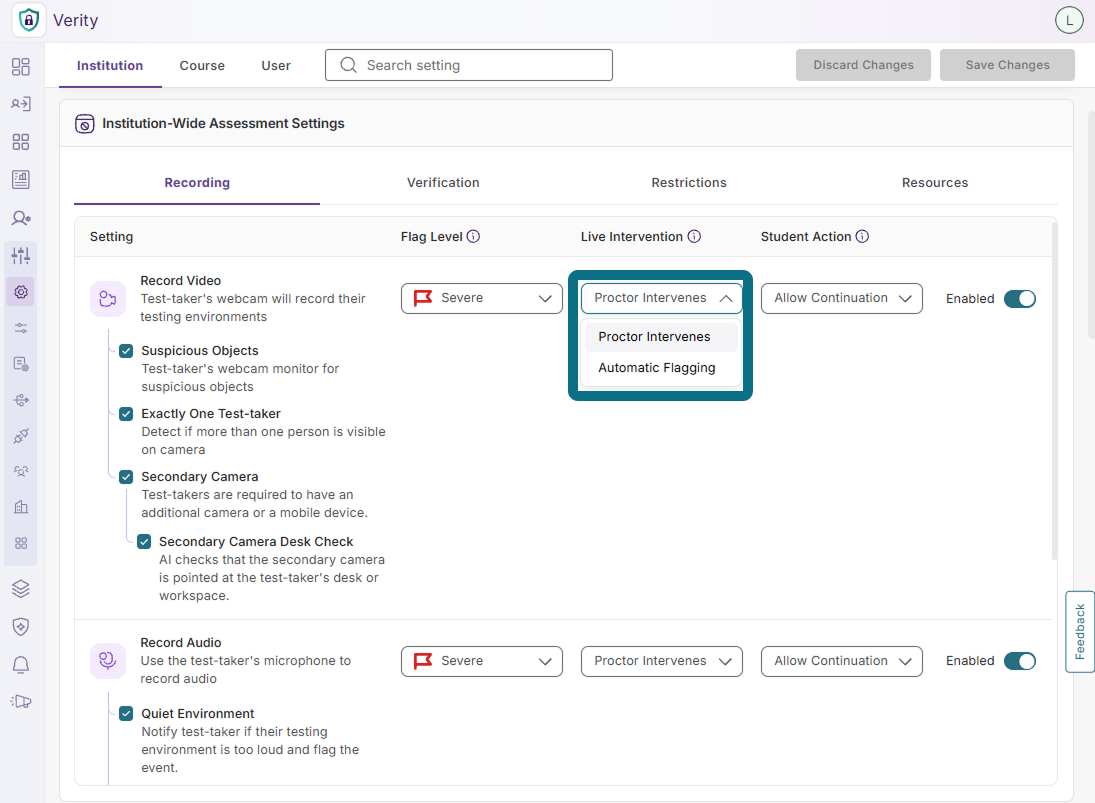Choose Automatic Flagging from the open list

click(661, 368)
